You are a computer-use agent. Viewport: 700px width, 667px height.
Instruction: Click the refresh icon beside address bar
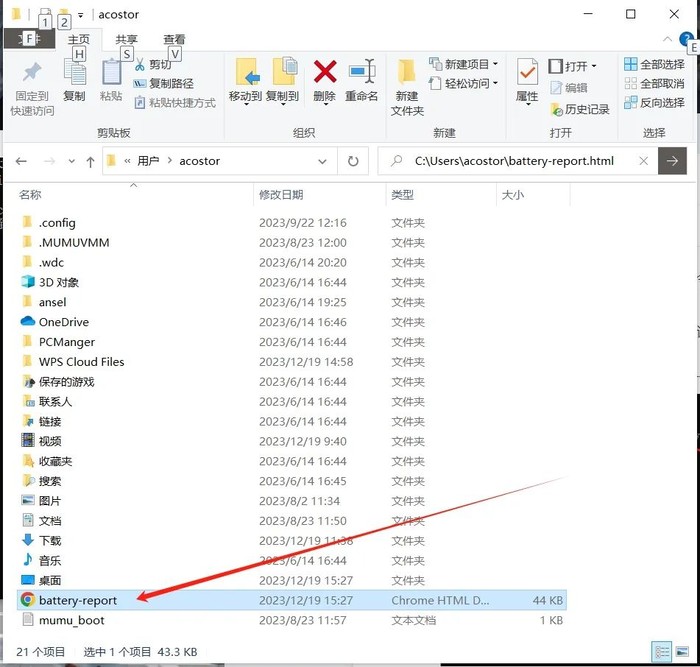[353, 160]
